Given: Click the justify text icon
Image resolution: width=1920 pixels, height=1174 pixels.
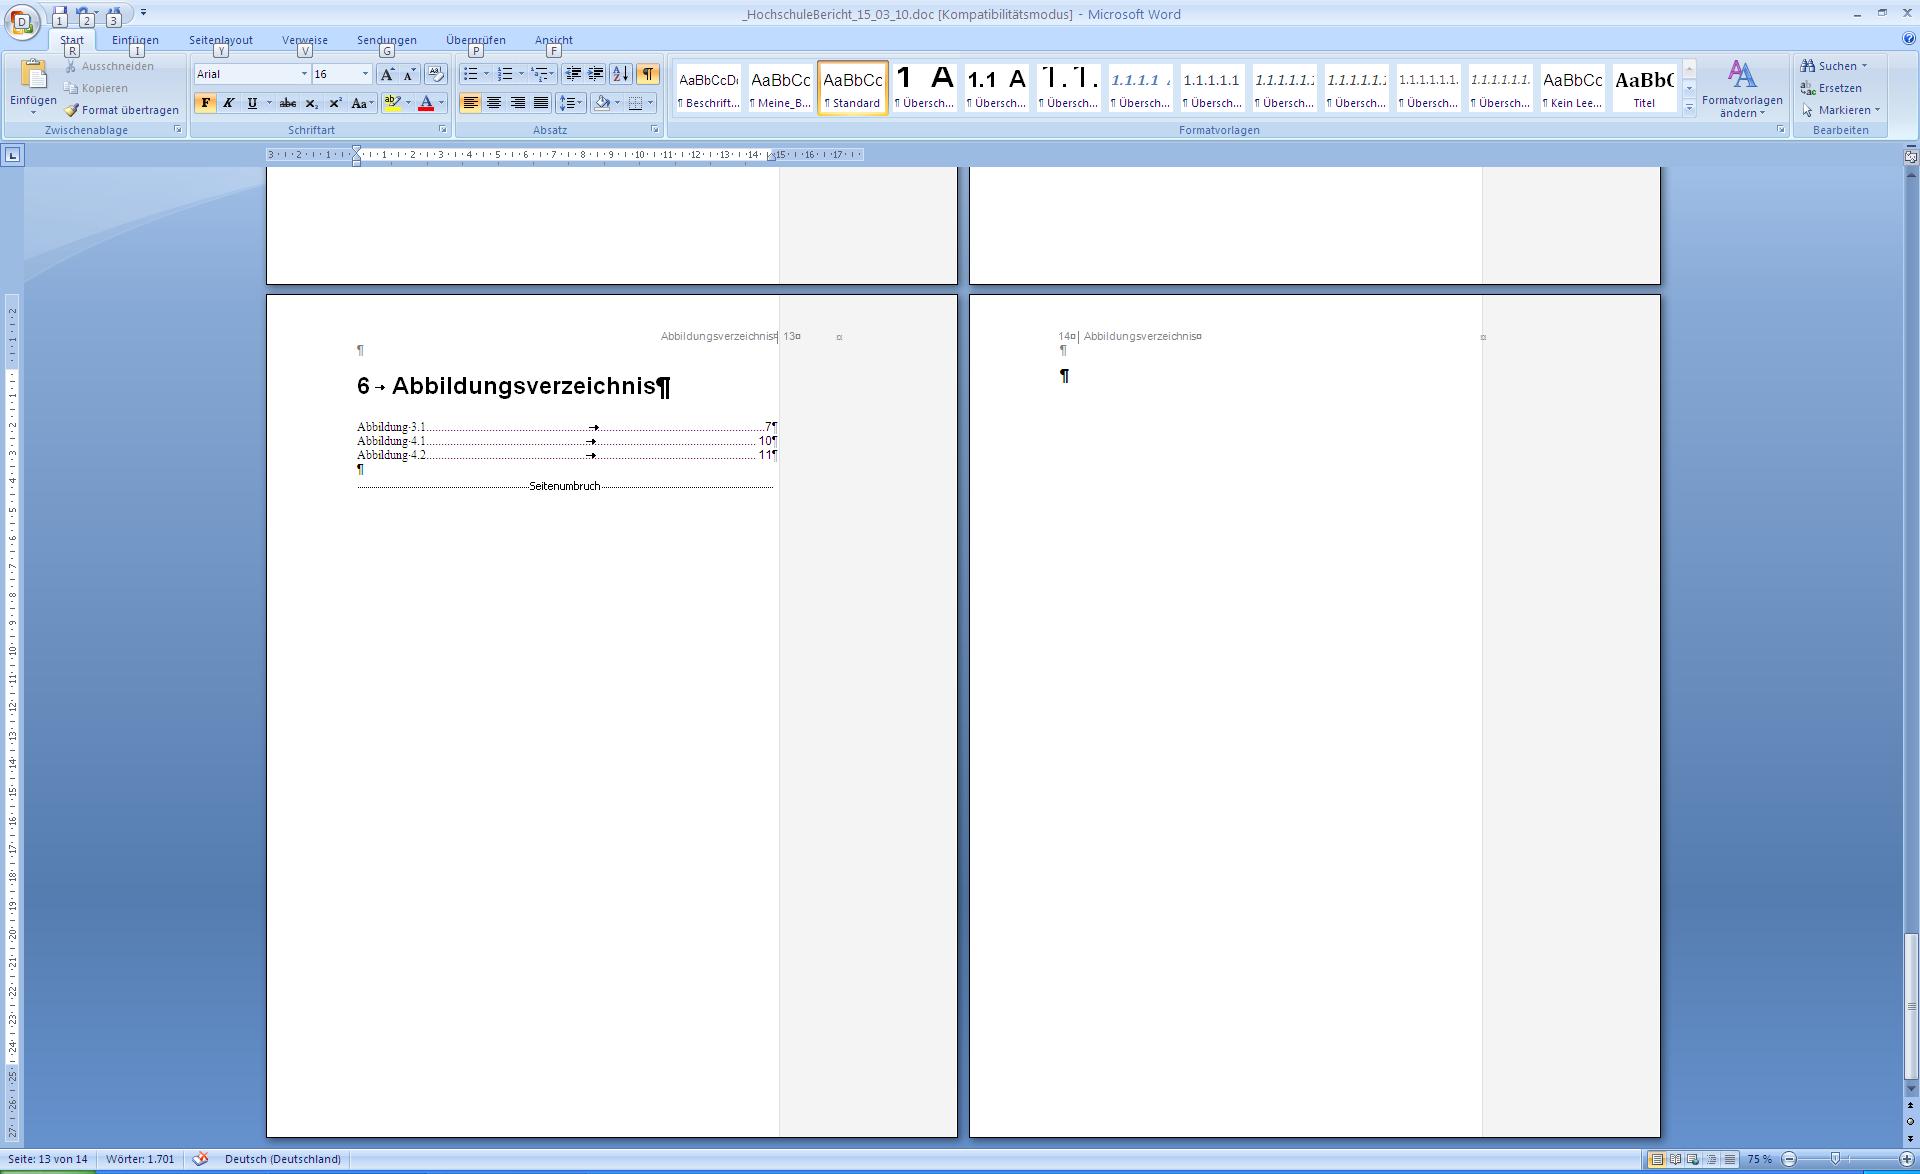Looking at the screenshot, I should point(541,103).
